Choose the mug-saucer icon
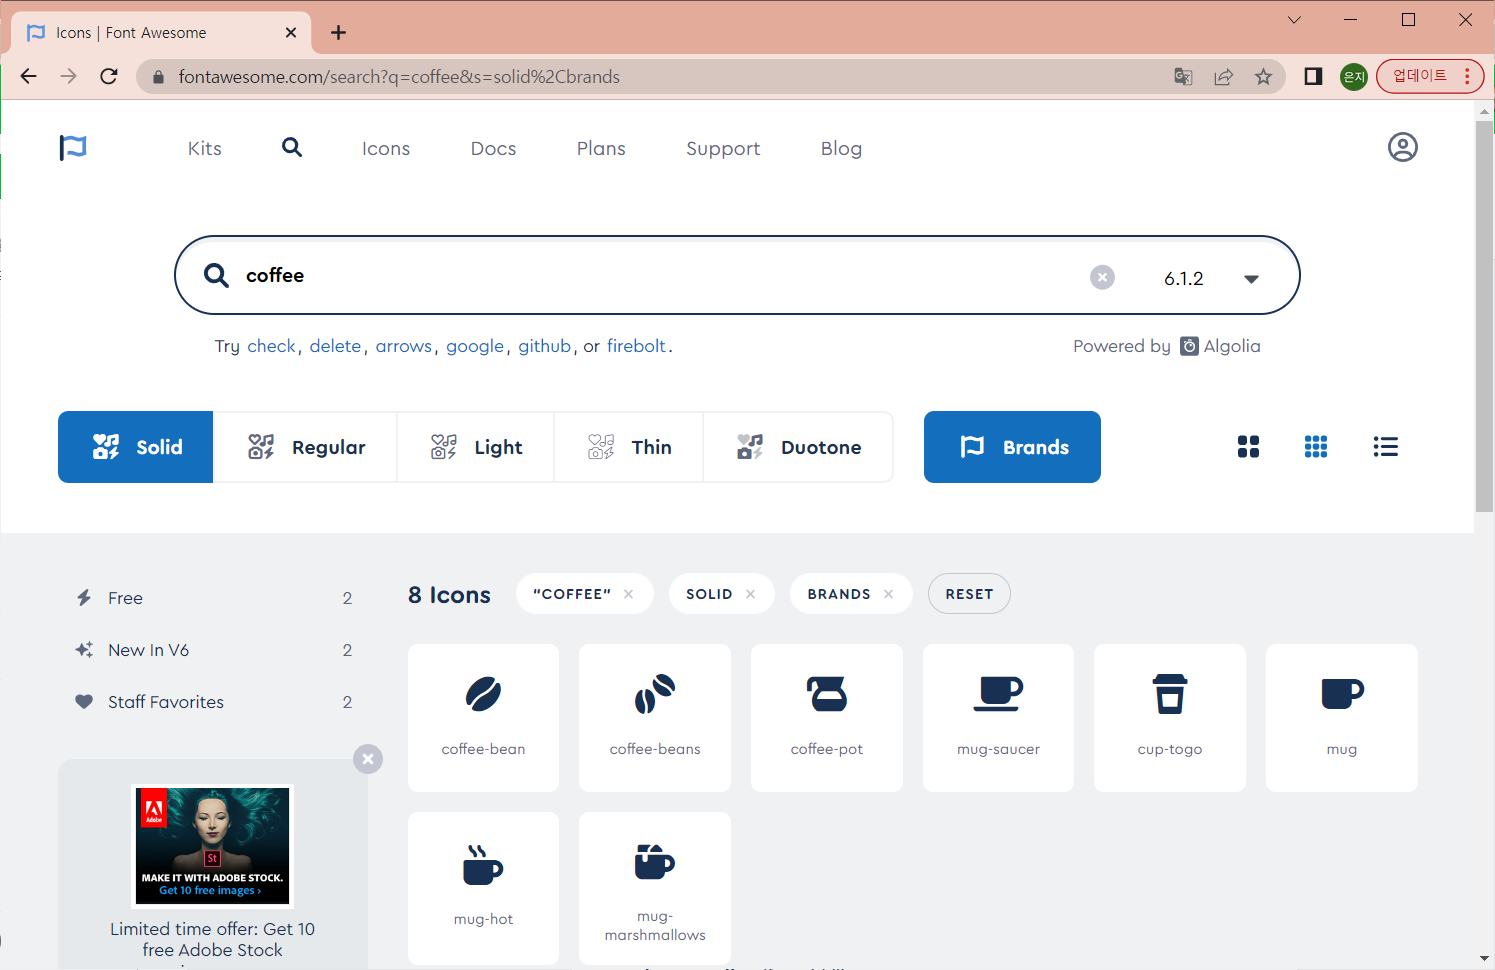 coord(998,718)
